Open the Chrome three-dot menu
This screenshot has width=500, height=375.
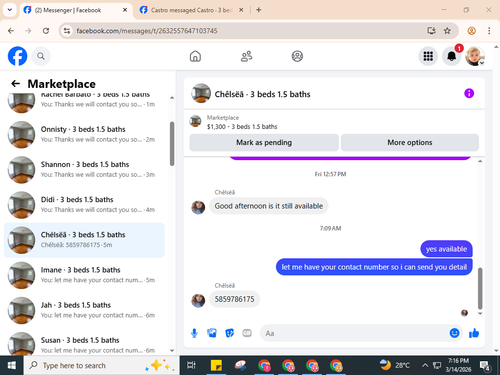489,31
